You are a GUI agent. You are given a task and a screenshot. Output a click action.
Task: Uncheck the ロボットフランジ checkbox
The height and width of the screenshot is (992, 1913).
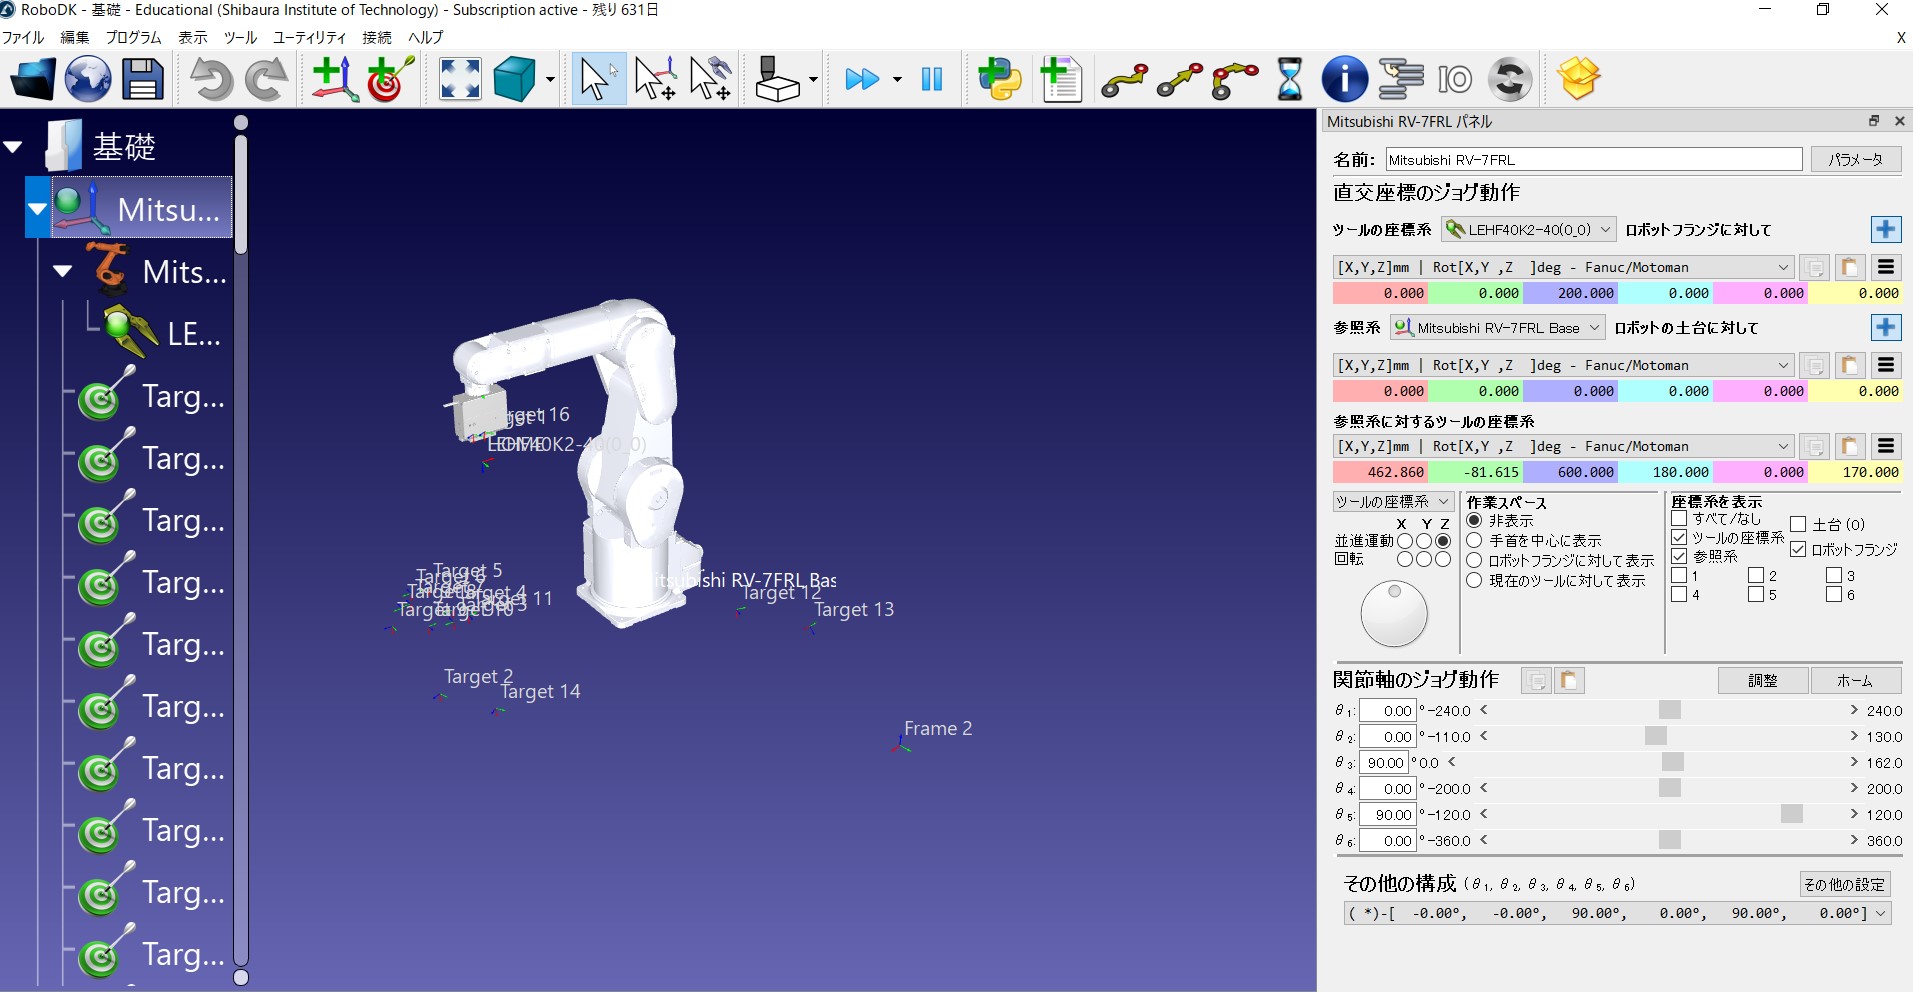(1798, 549)
